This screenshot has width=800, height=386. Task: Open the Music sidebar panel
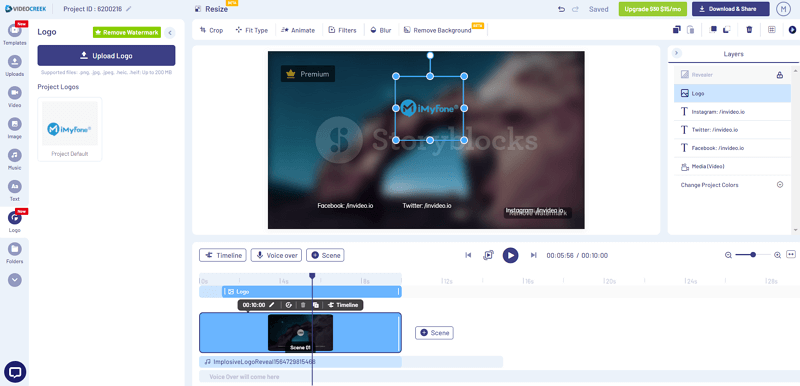14,159
